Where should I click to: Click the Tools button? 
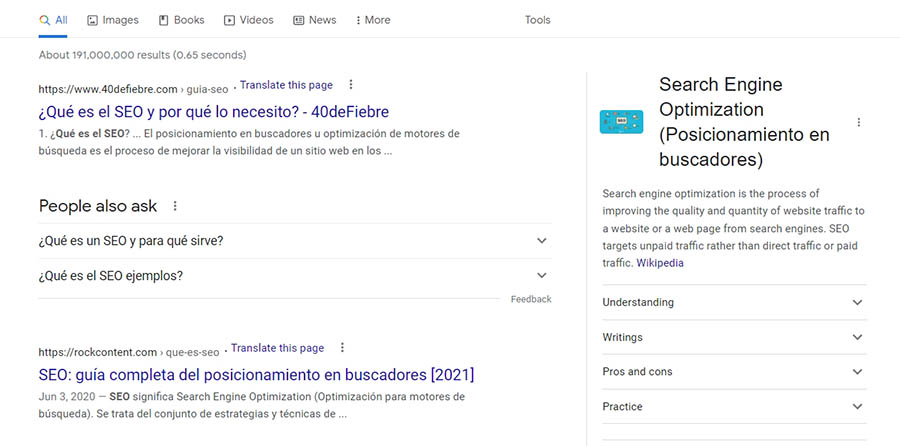tap(537, 20)
